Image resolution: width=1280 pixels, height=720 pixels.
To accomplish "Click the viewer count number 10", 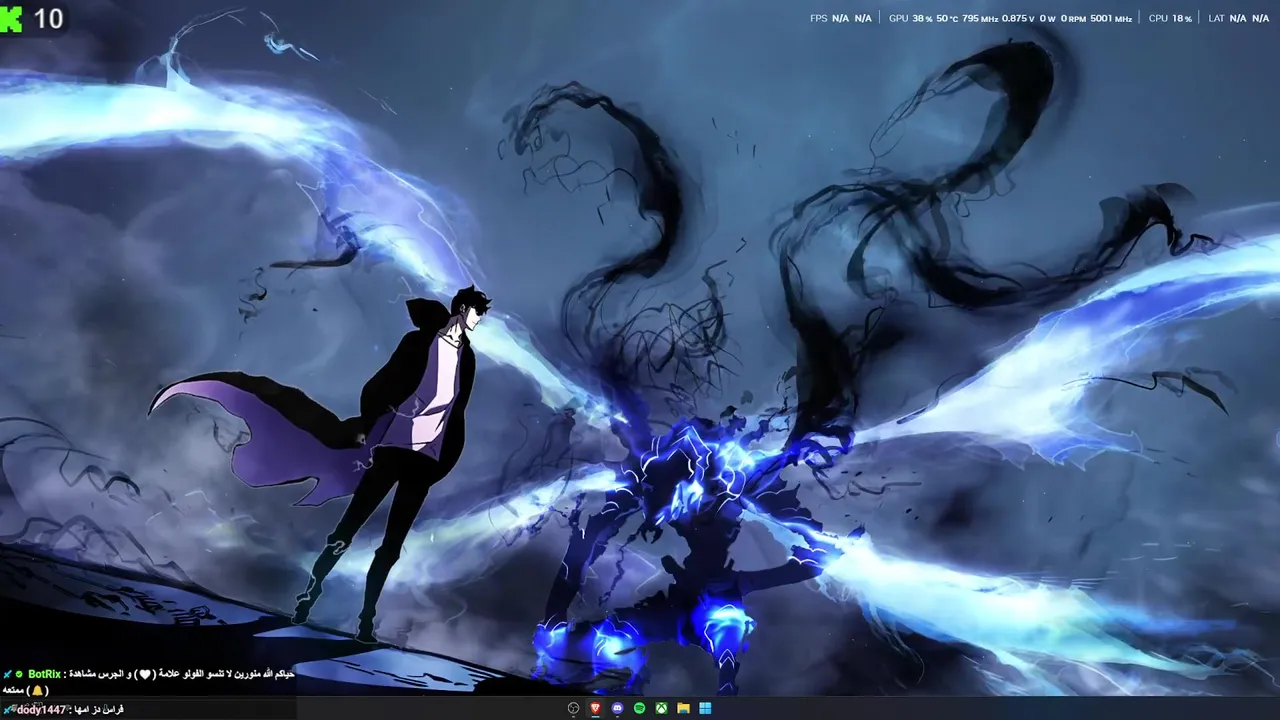I will [x=49, y=19].
